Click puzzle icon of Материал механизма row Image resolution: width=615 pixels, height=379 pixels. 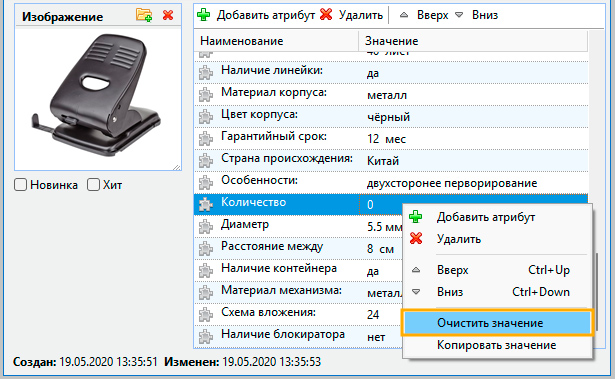(206, 293)
